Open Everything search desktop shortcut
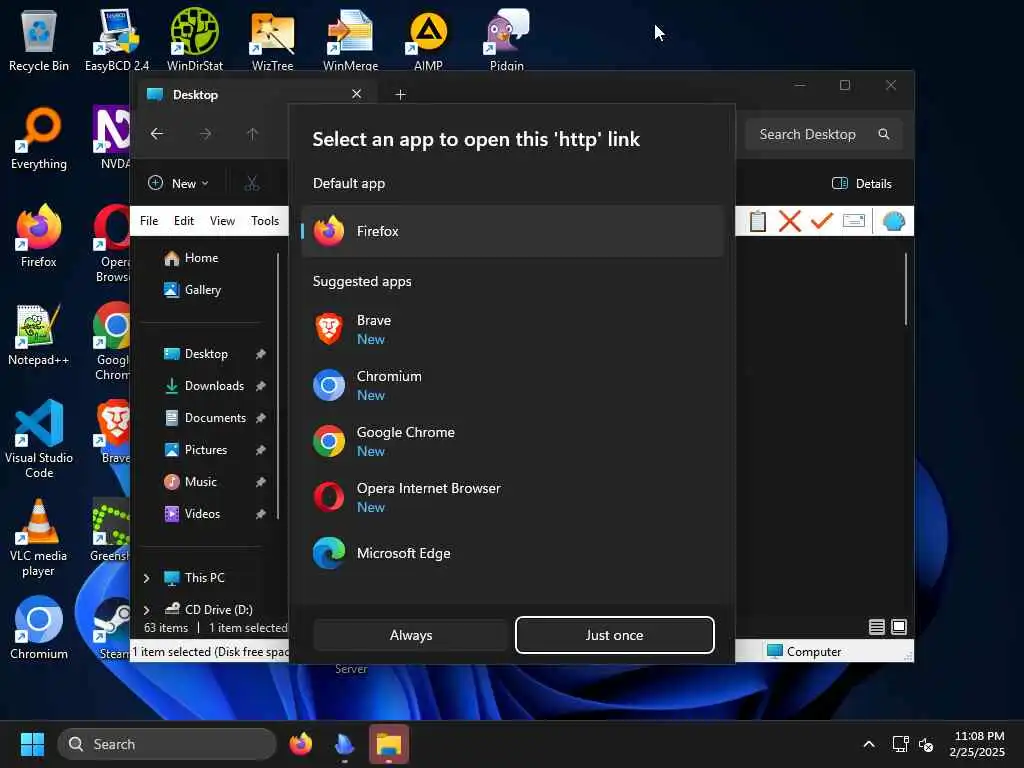 tap(39, 138)
